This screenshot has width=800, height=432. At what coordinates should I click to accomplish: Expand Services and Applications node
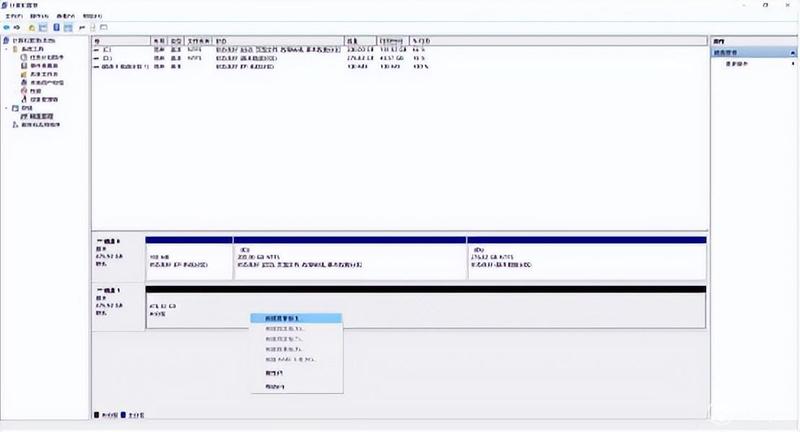pyautogui.click(x=7, y=124)
